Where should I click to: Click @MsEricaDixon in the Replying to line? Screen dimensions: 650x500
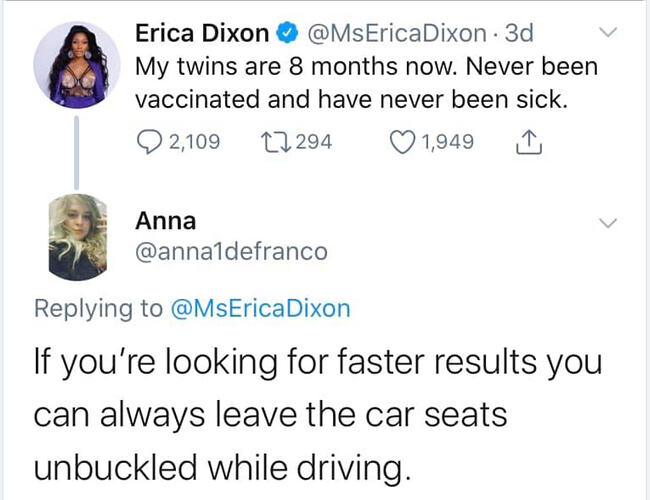point(260,308)
